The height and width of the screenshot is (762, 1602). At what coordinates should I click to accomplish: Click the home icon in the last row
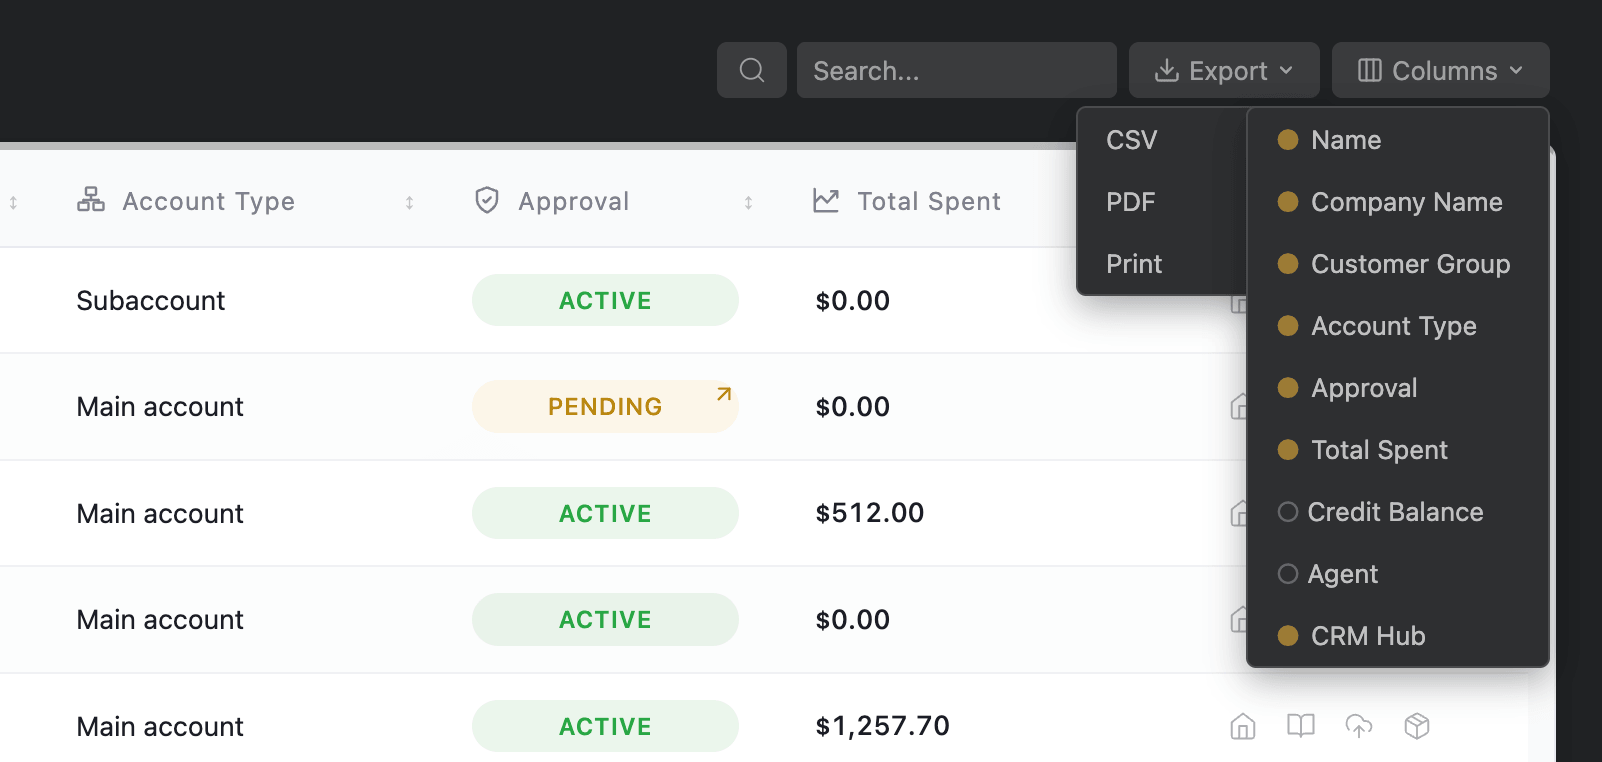pos(1242,726)
